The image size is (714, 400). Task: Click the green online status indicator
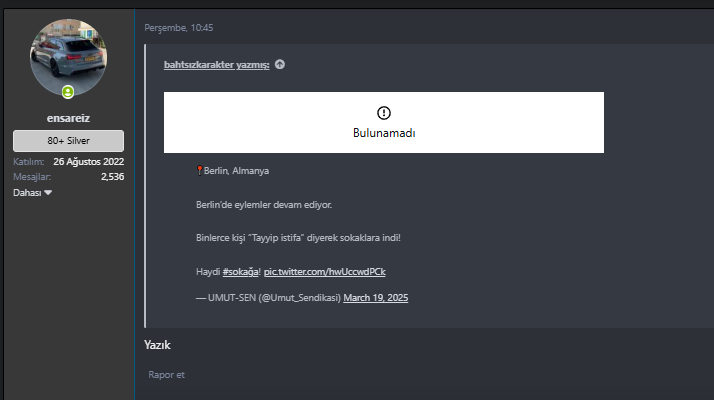68,92
